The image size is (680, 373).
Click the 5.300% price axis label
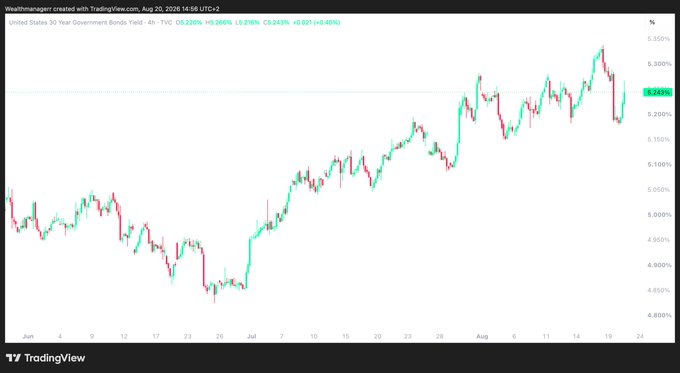[659, 64]
